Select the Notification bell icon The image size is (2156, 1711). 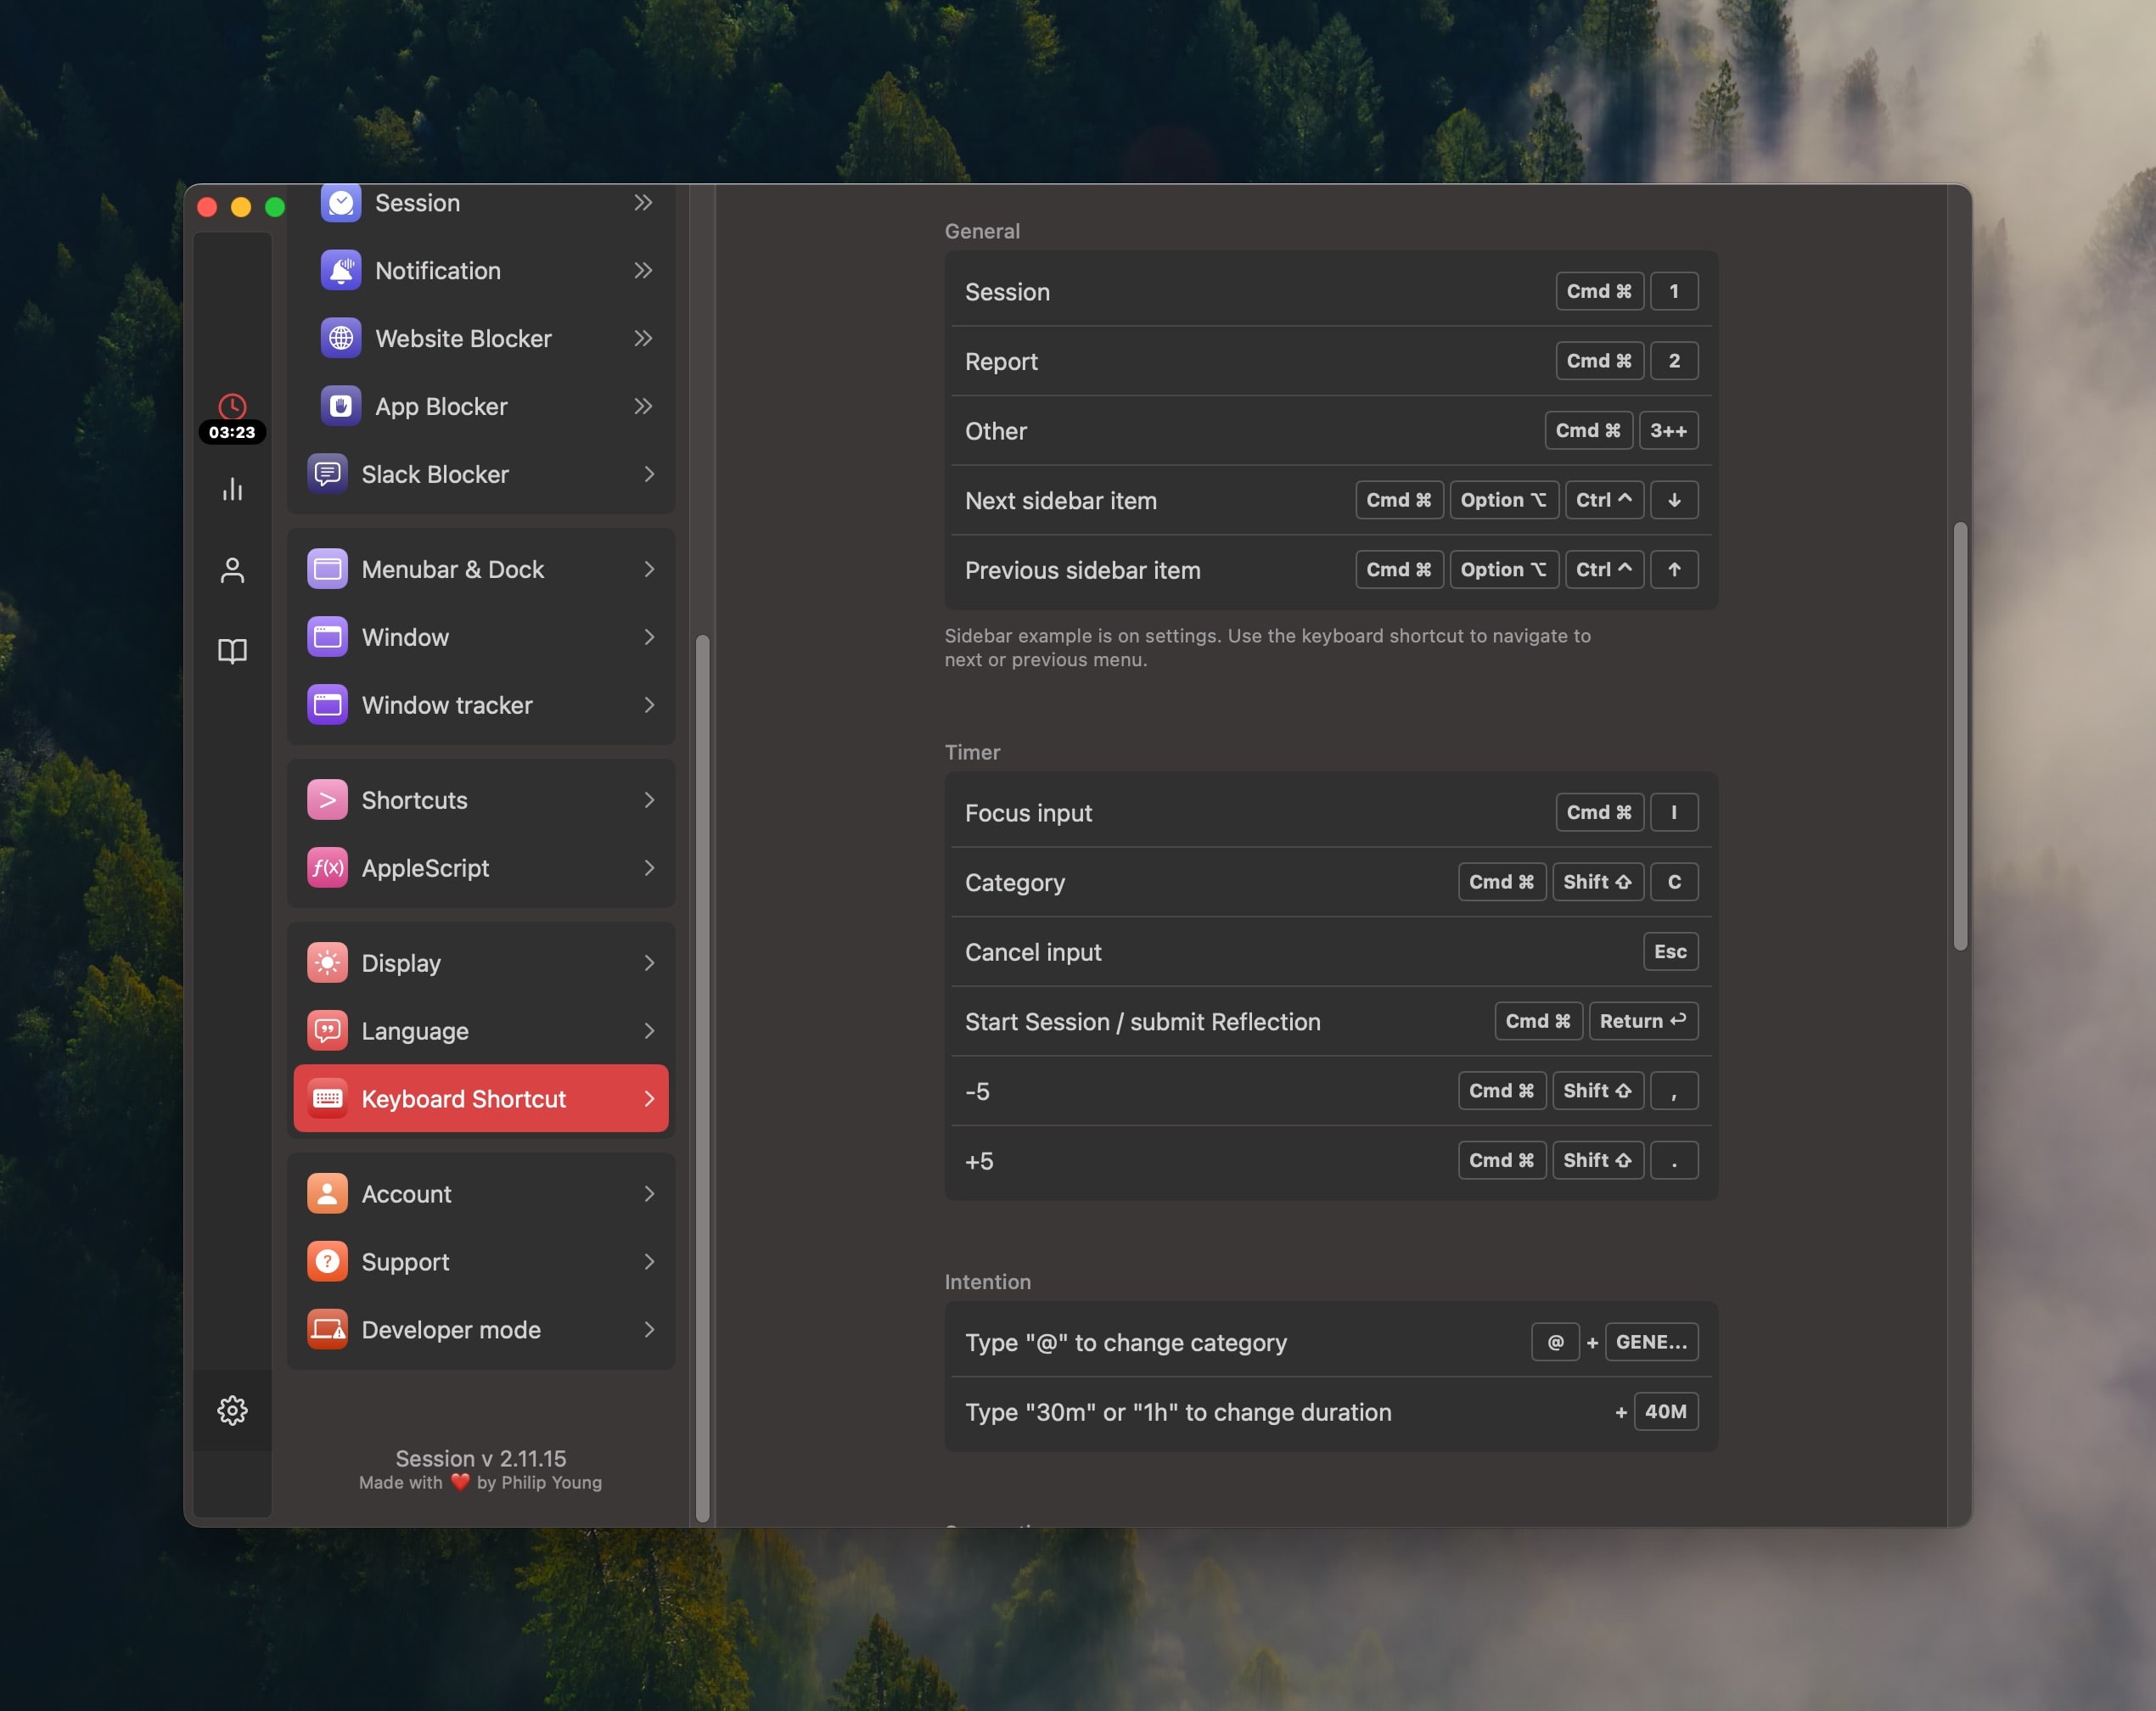[x=340, y=270]
